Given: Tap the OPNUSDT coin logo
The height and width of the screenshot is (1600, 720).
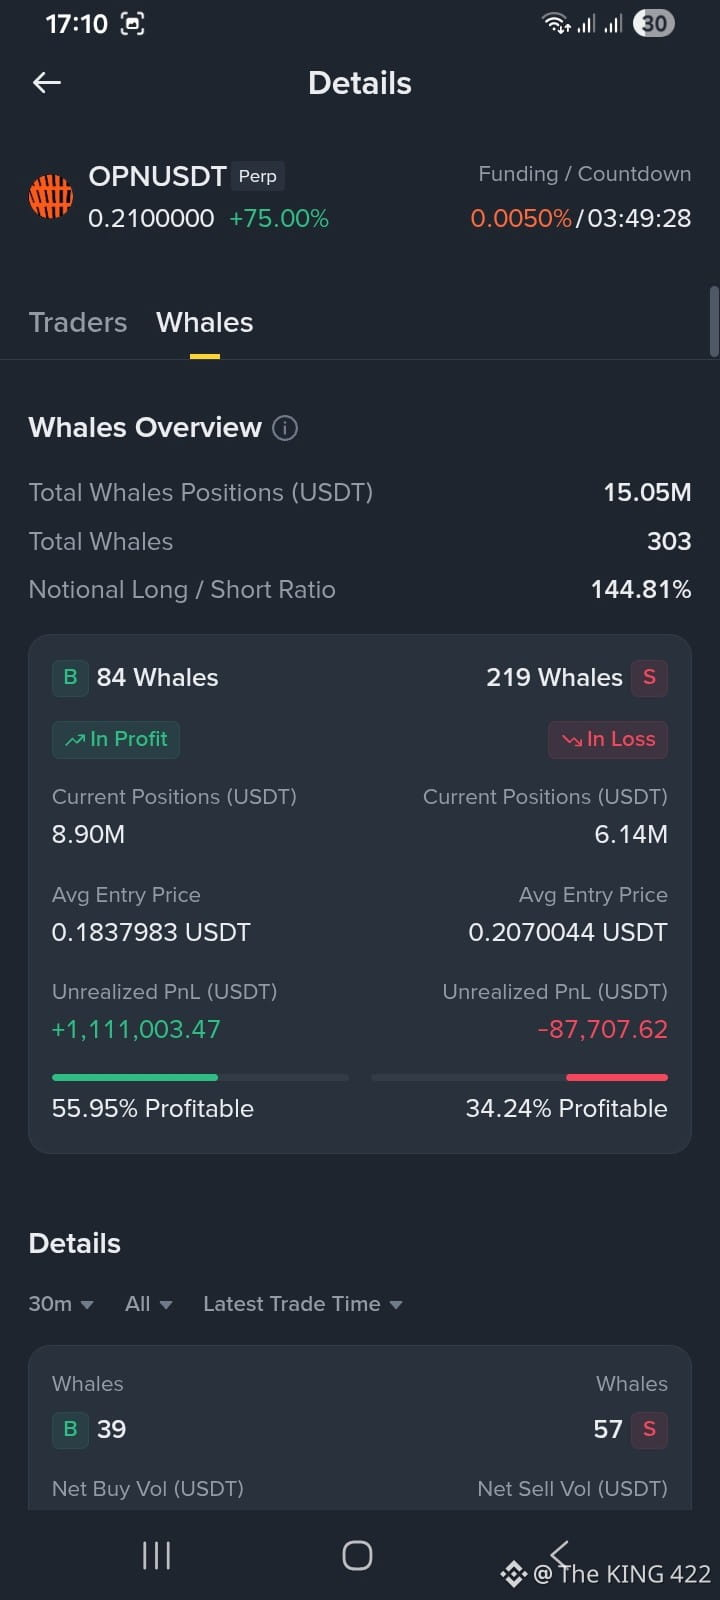Looking at the screenshot, I should [x=51, y=195].
